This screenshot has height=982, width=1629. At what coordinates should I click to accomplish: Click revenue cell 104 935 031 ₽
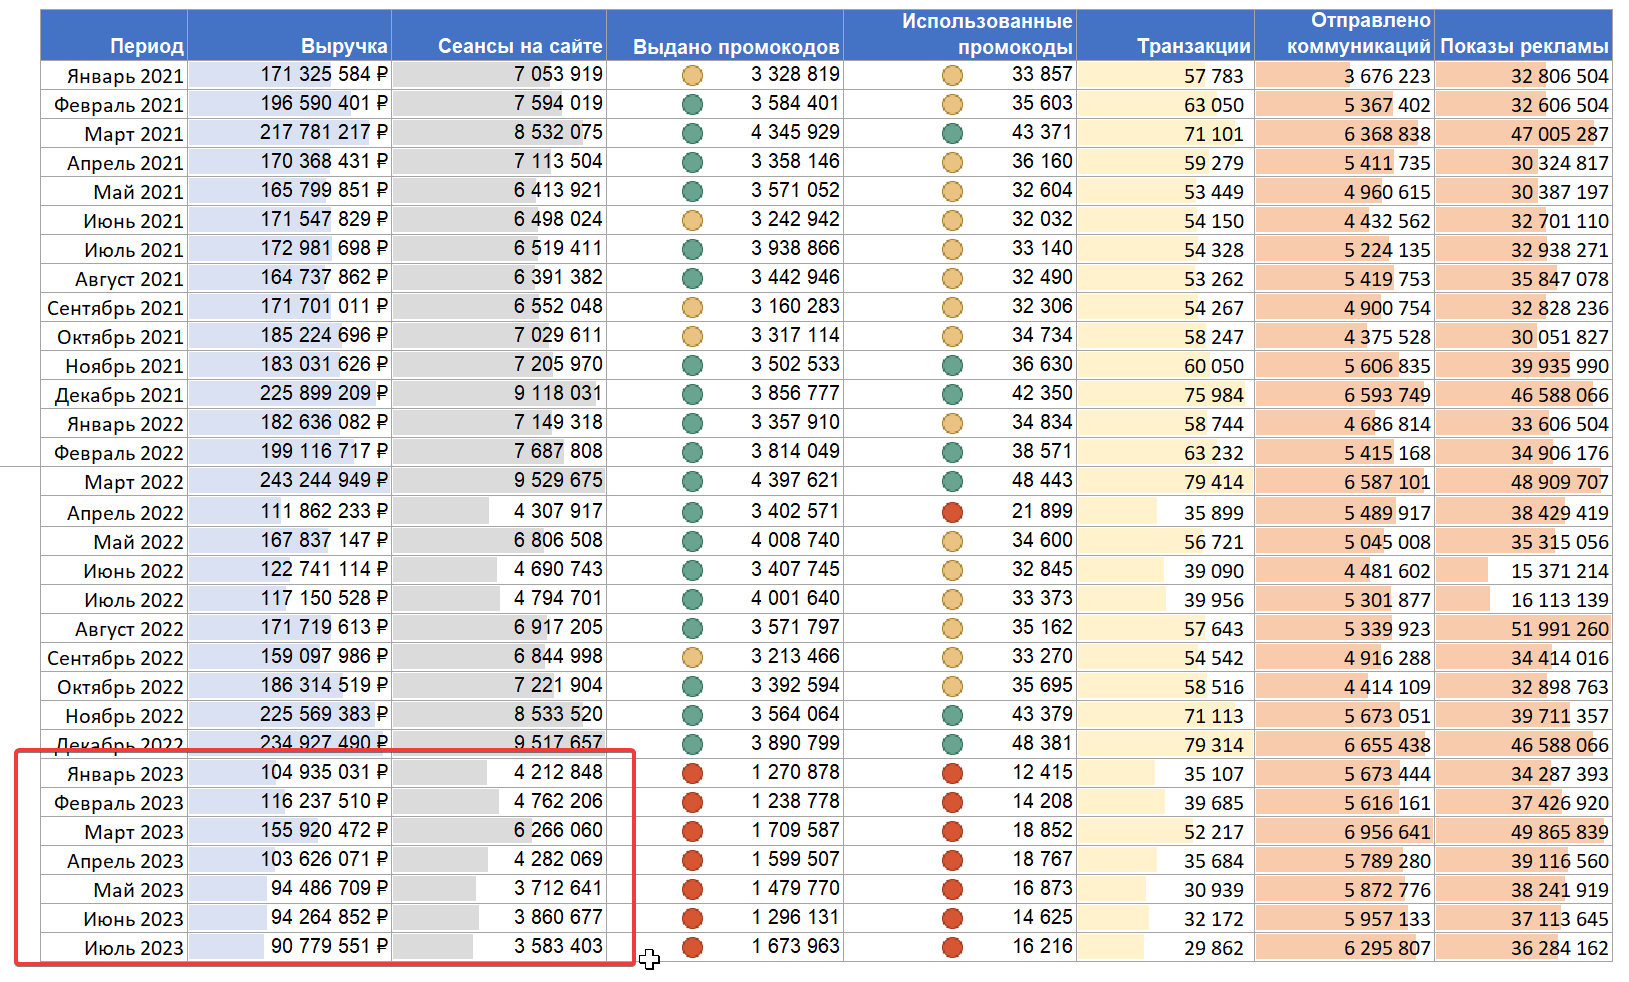click(289, 774)
